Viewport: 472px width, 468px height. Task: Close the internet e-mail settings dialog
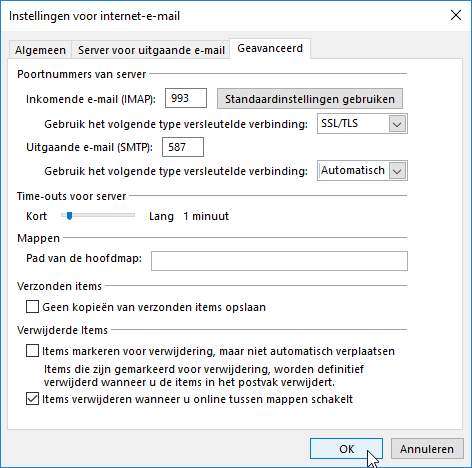pyautogui.click(x=456, y=15)
